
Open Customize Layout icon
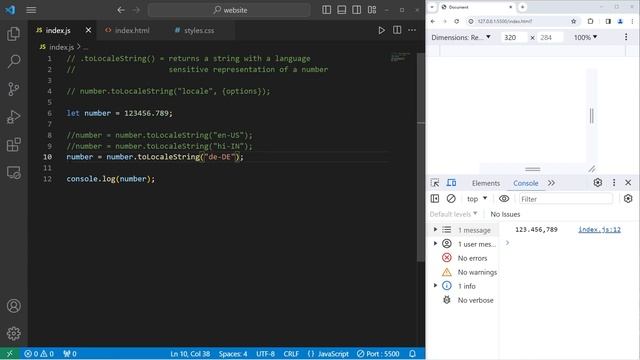(372, 10)
